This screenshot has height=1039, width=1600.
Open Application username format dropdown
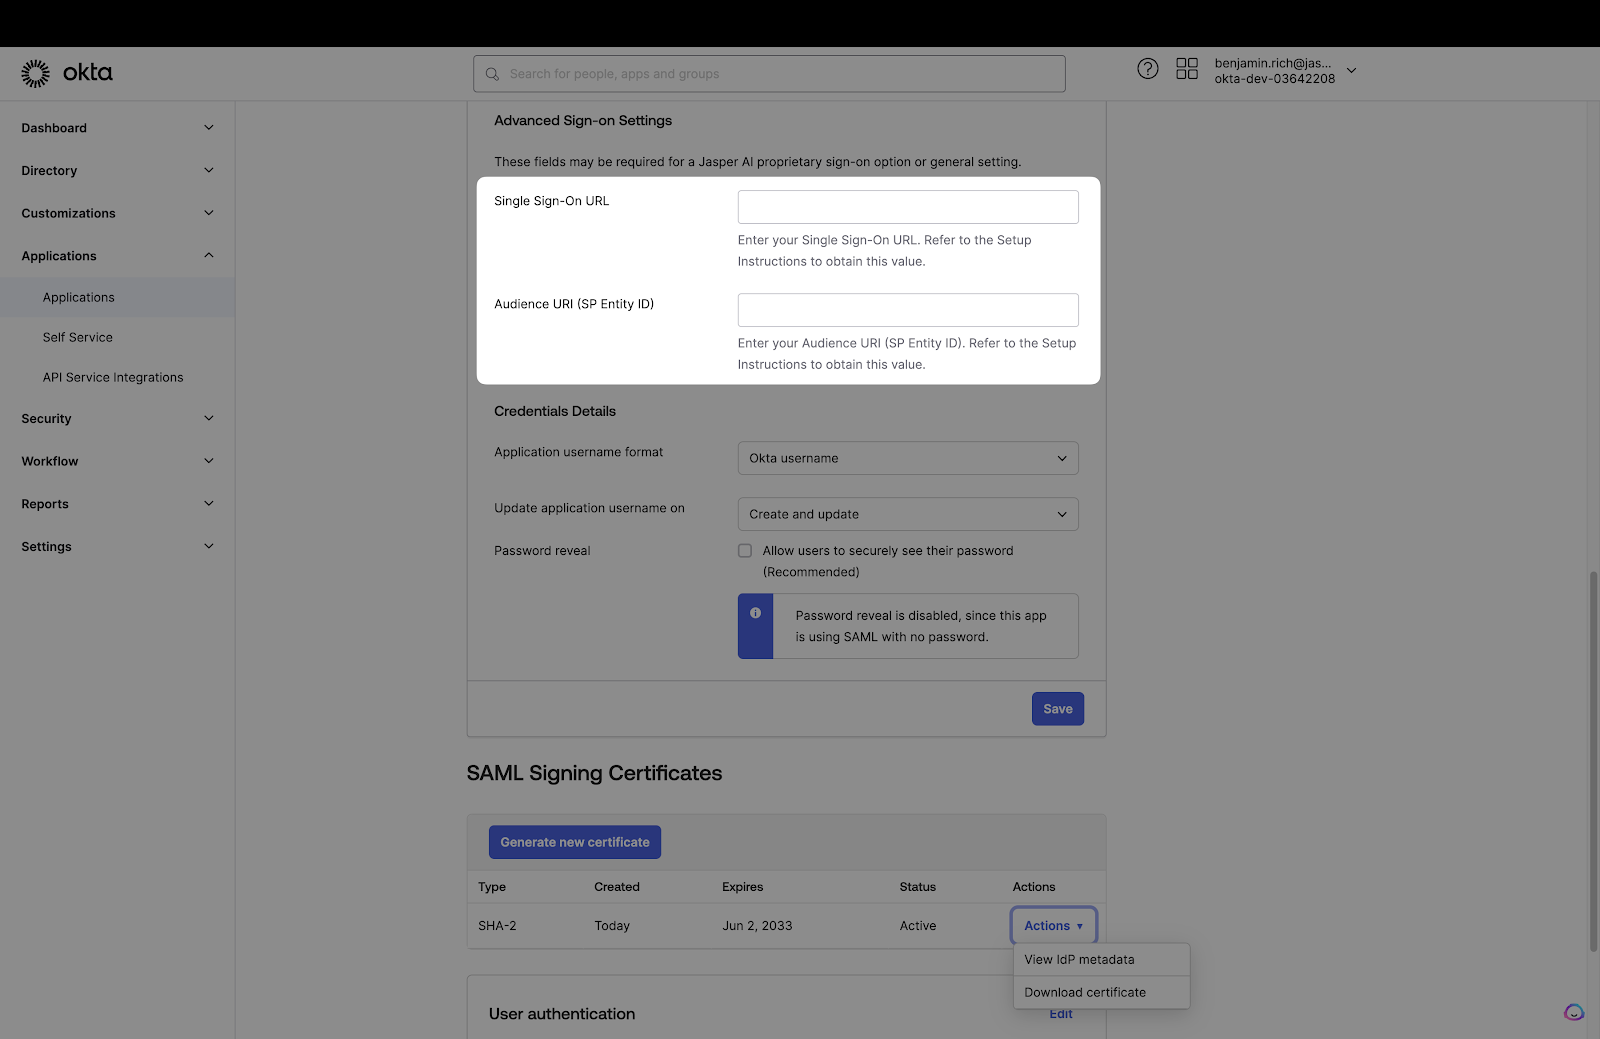click(x=908, y=458)
